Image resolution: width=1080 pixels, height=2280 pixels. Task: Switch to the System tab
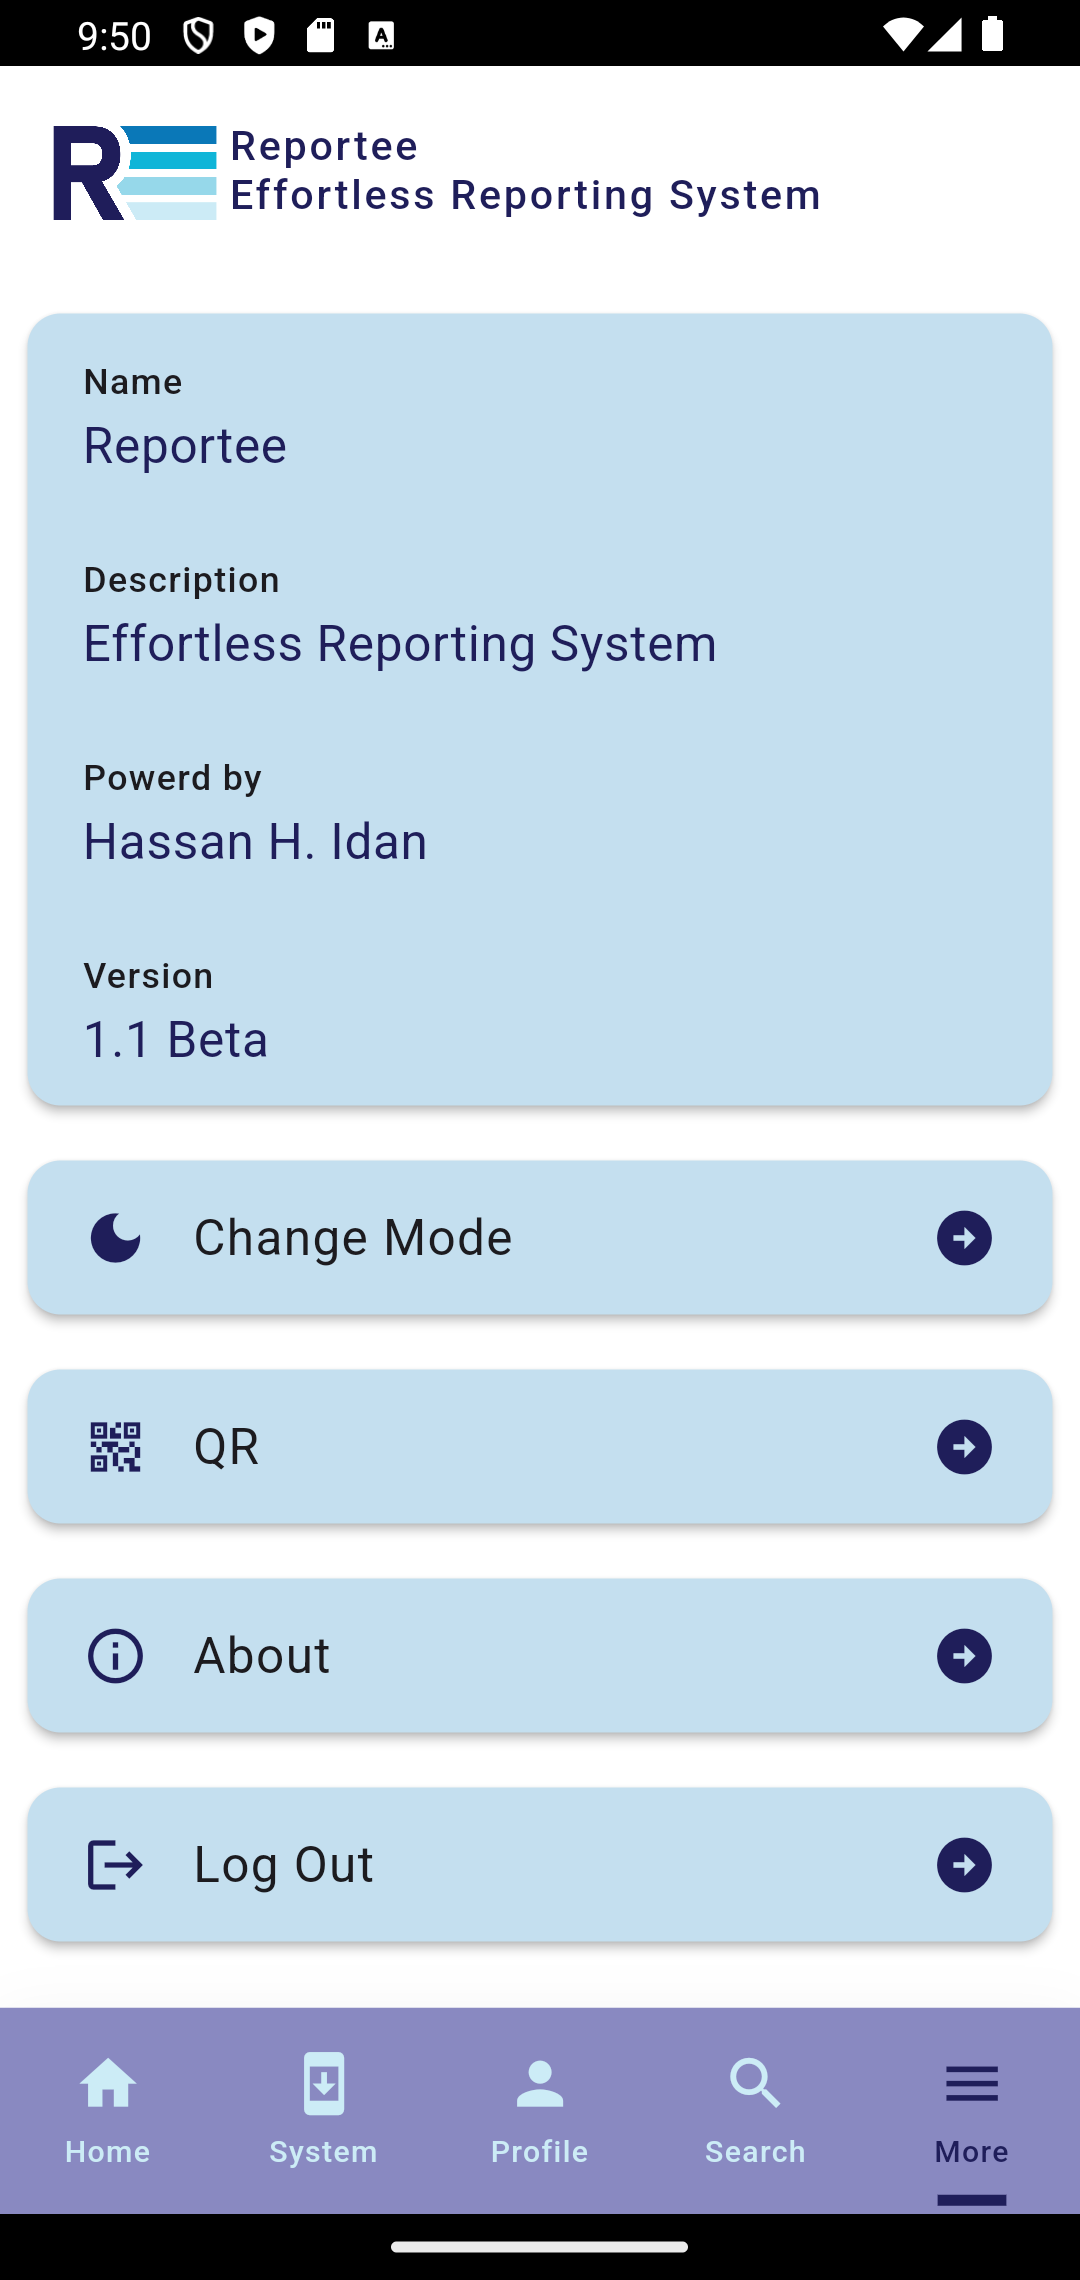point(324,2110)
